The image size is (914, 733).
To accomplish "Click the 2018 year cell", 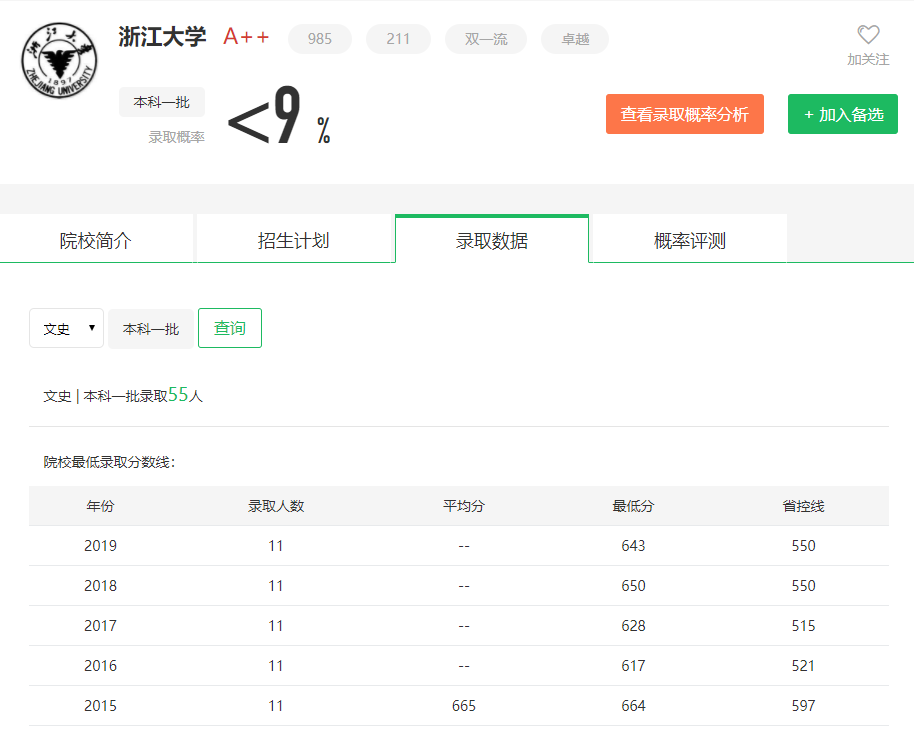I will pyautogui.click(x=100, y=585).
